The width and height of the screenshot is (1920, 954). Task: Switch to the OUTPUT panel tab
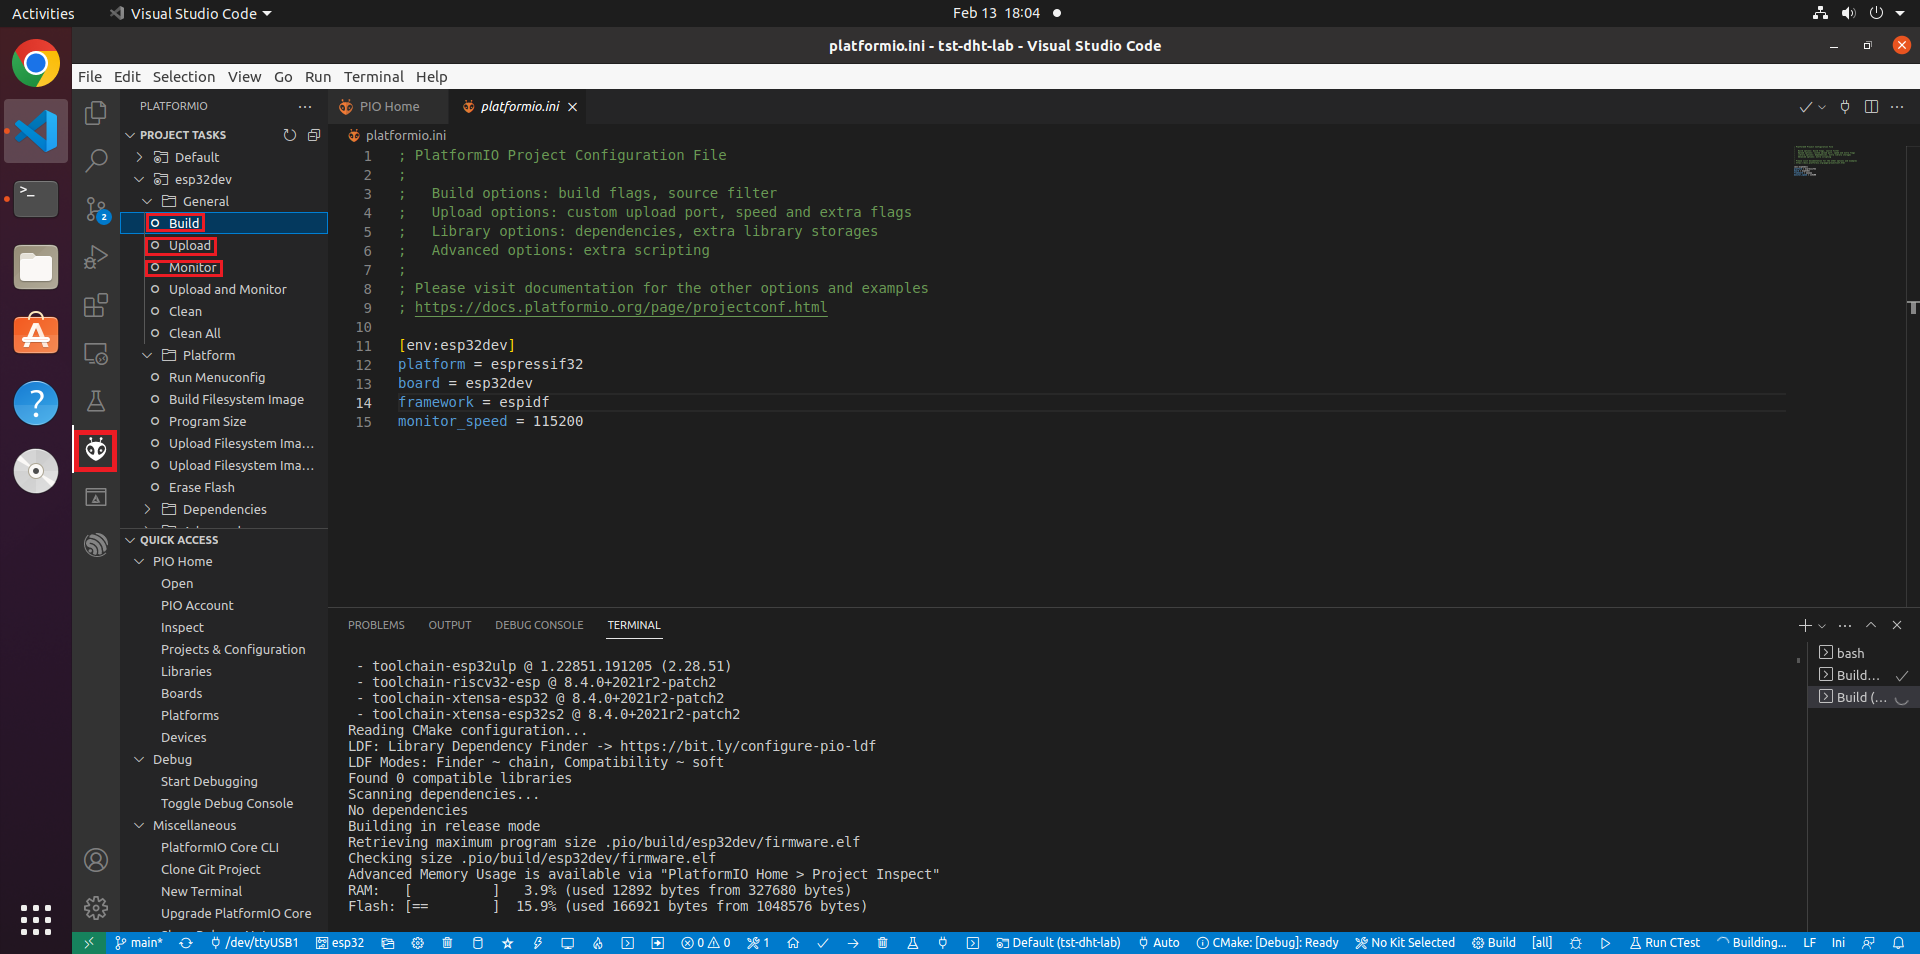tap(450, 625)
